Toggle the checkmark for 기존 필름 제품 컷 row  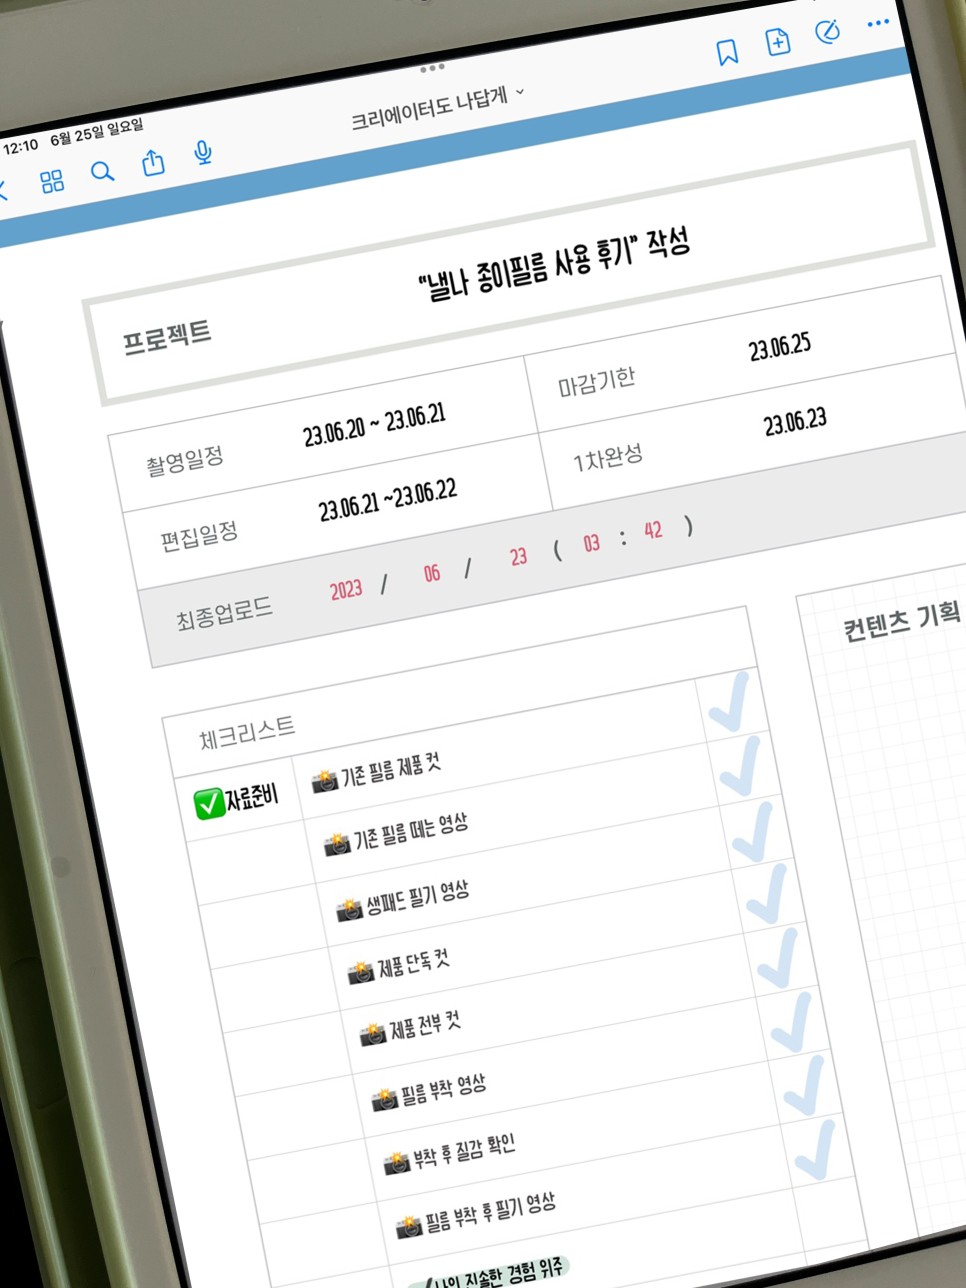(729, 702)
